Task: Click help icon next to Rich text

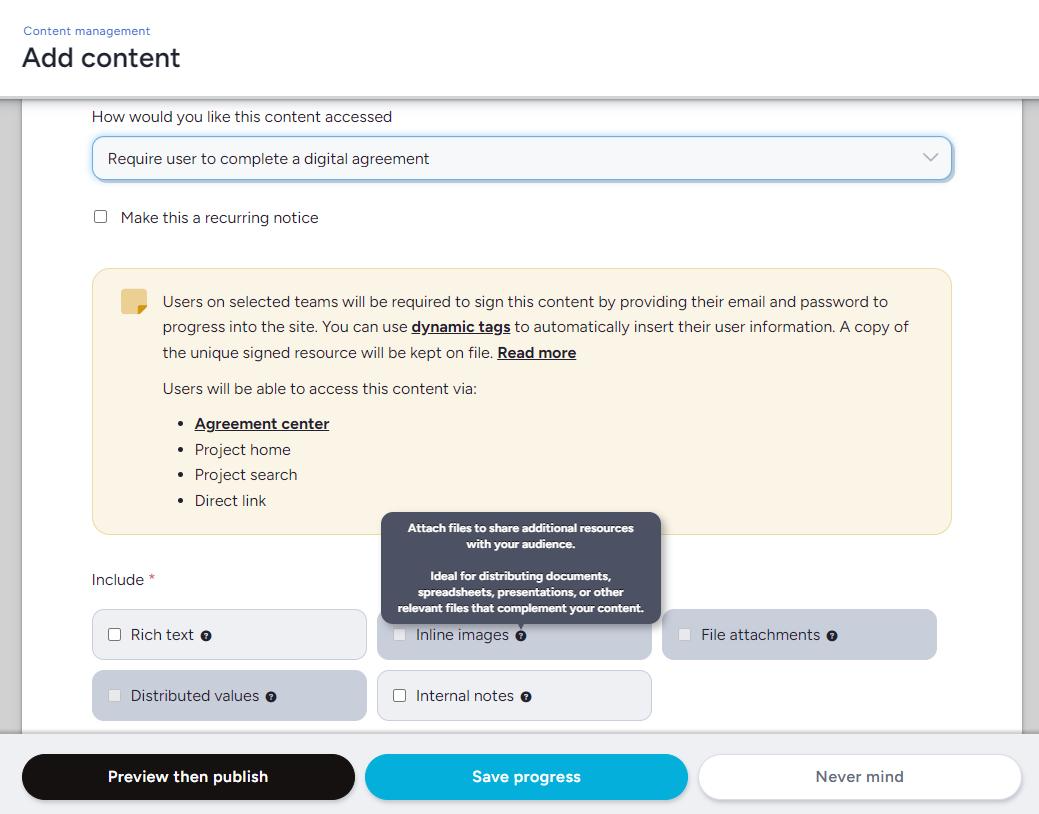Action: click(x=206, y=636)
